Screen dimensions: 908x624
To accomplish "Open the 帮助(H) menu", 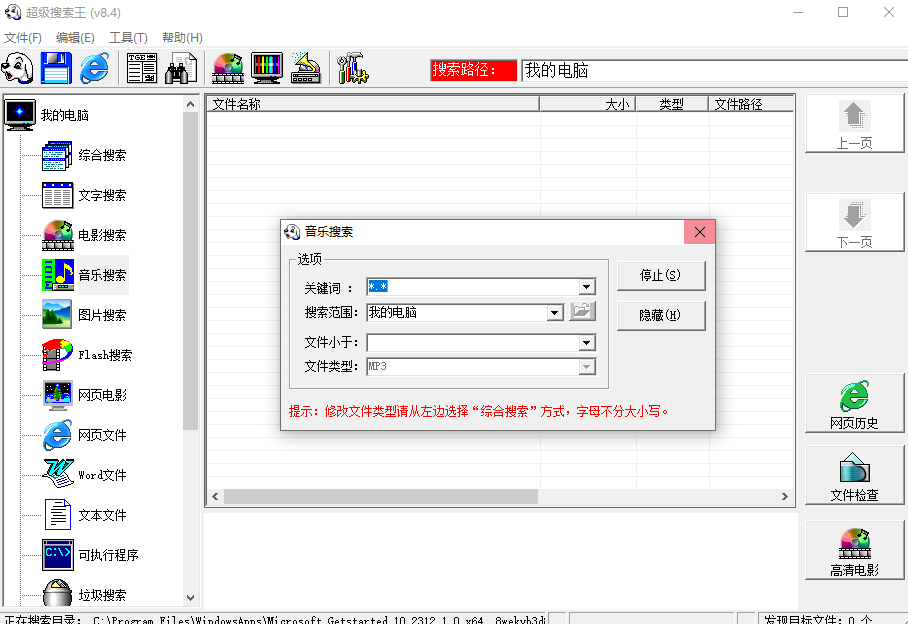I will coord(182,38).
